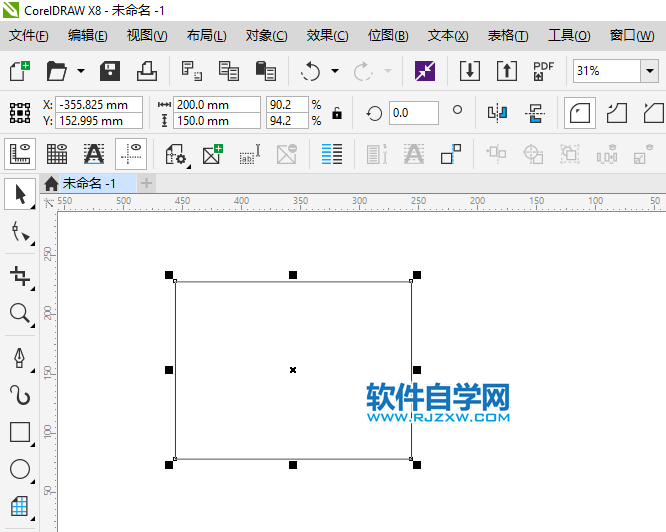Edit the width field 200.0 mm
Viewport: 666px width, 532px height.
[217, 105]
